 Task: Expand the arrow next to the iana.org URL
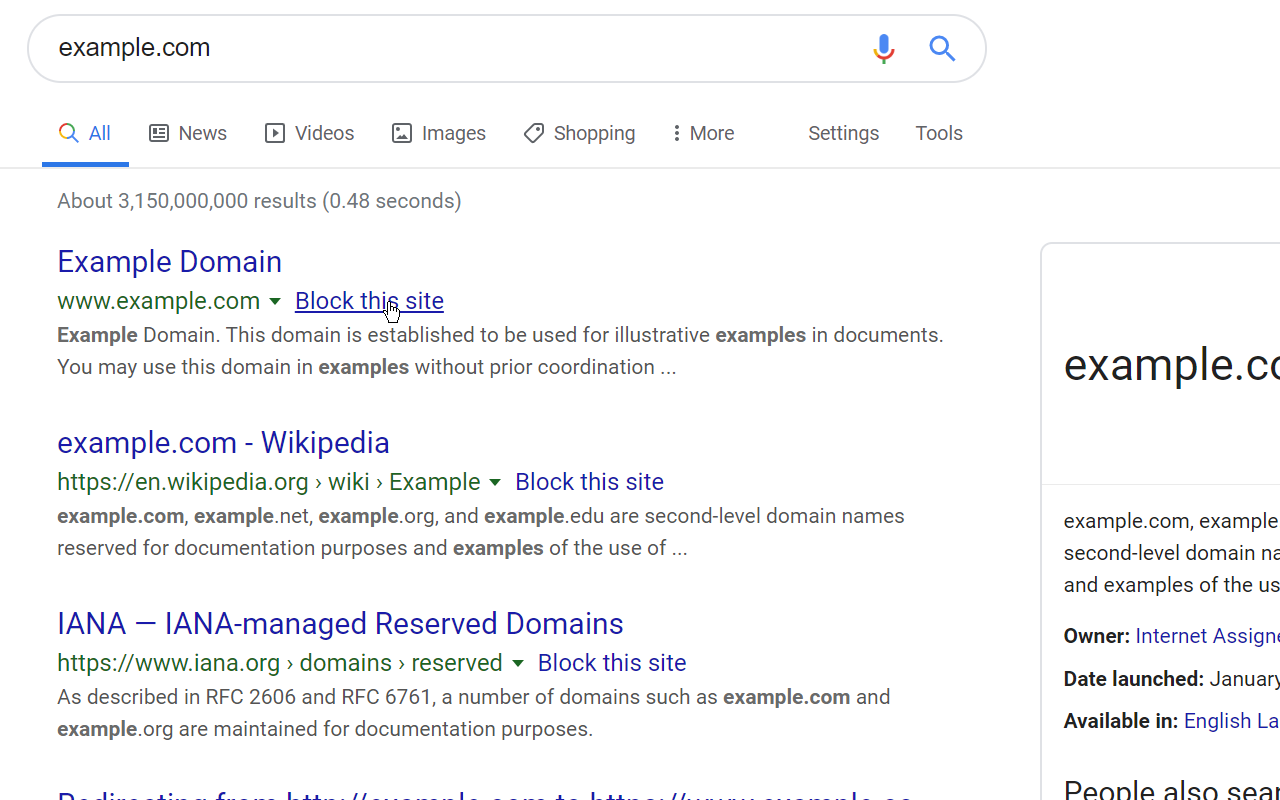click(518, 664)
